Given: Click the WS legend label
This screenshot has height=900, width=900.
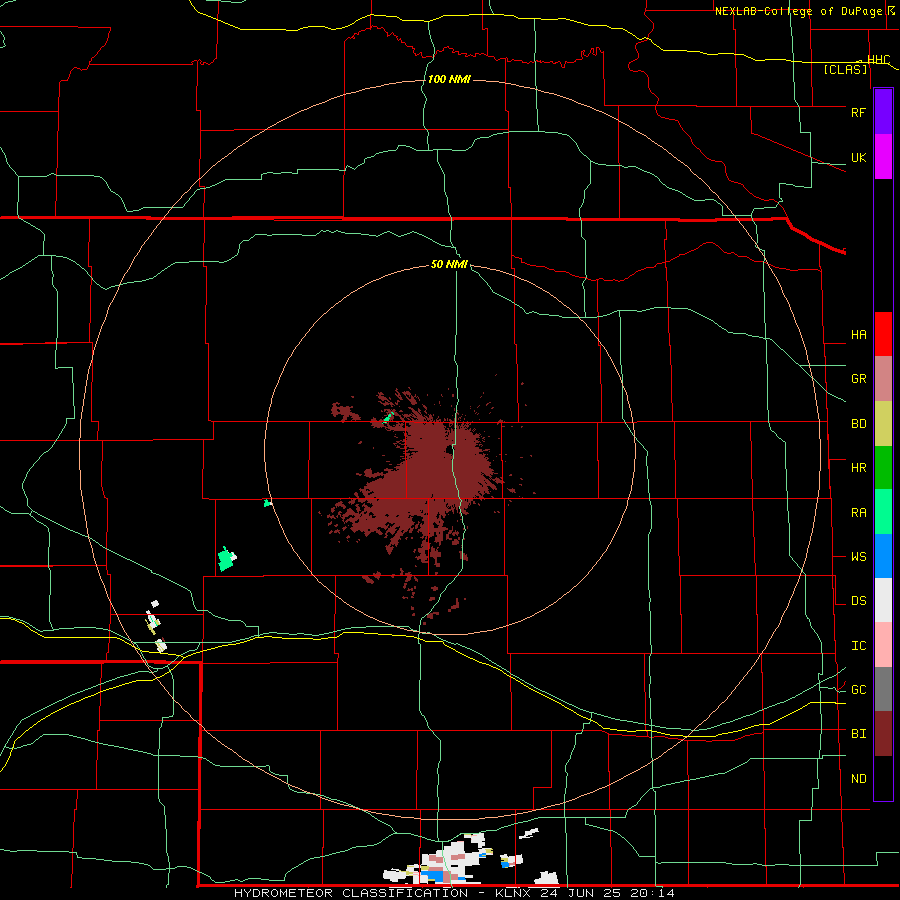Looking at the screenshot, I should (x=858, y=557).
